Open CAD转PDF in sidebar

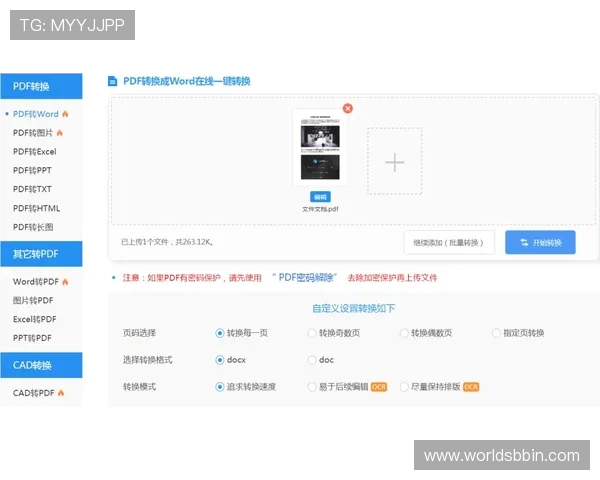pyautogui.click(x=34, y=393)
